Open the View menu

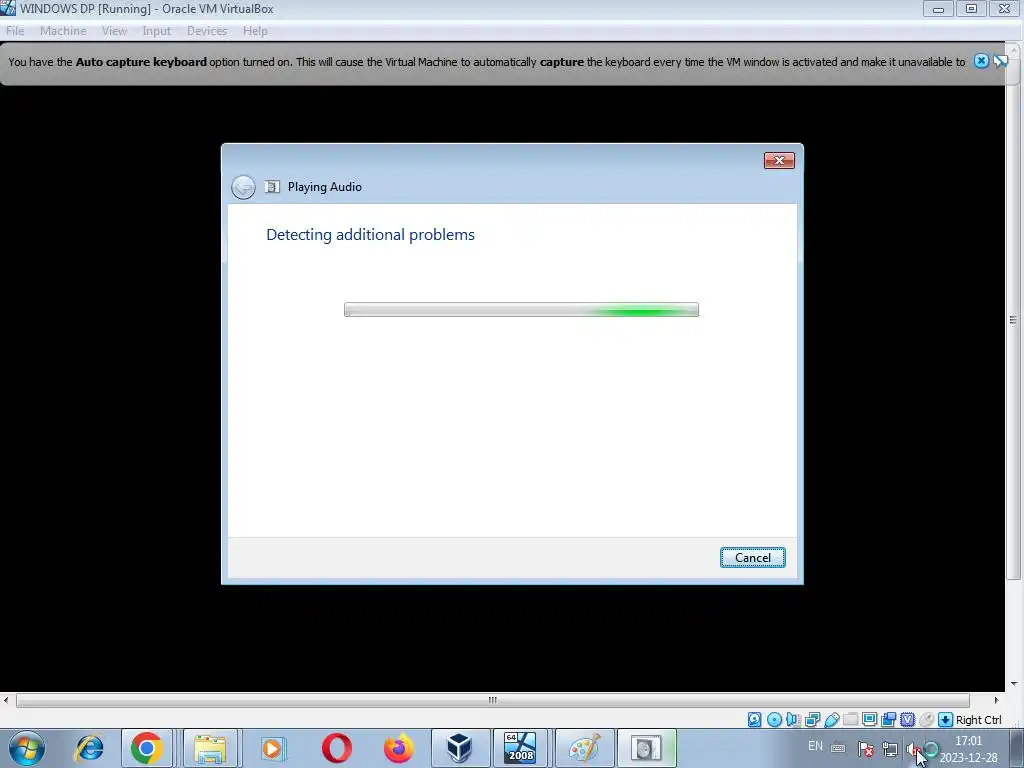tap(114, 31)
